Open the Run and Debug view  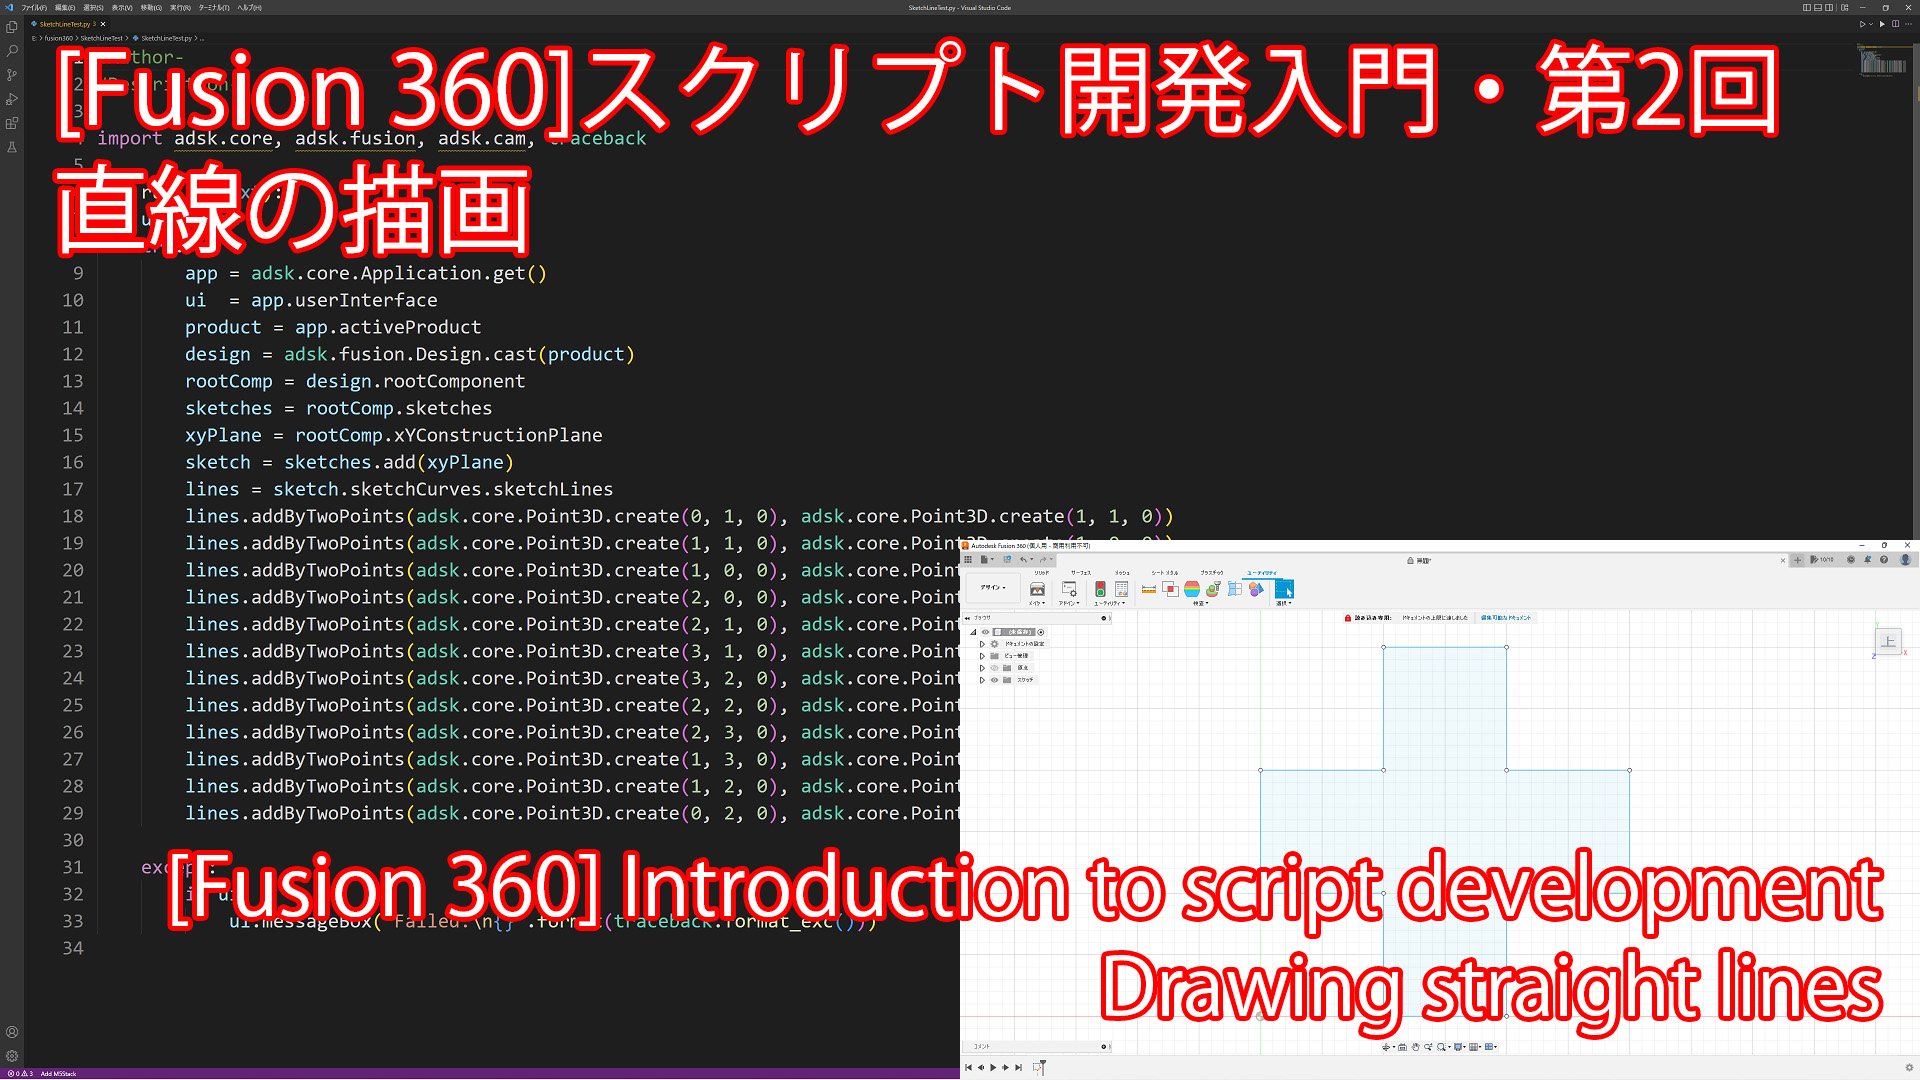(x=12, y=99)
